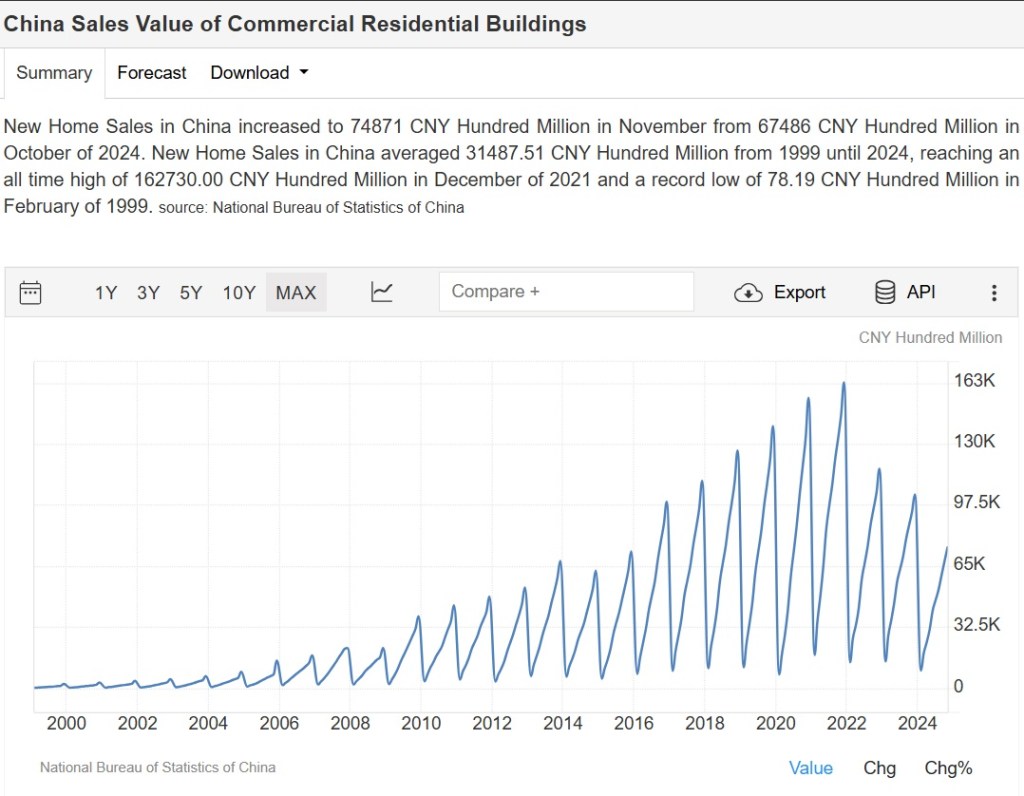Click the 2022 peak on chart line
This screenshot has width=1024, height=796.
(844, 383)
